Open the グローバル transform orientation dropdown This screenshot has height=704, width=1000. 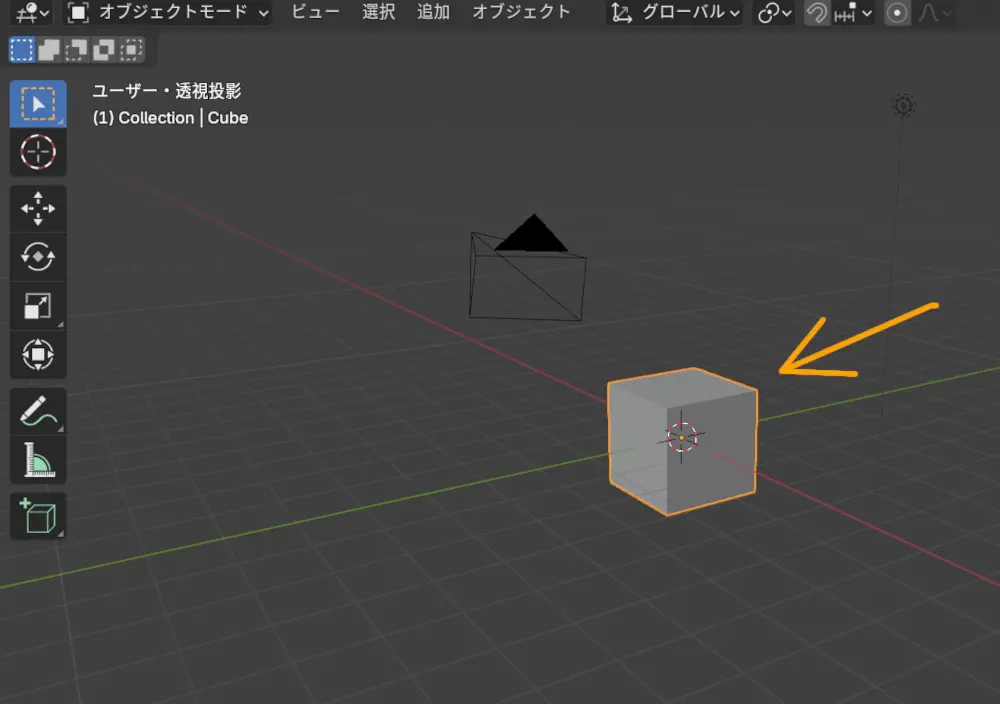click(x=674, y=12)
